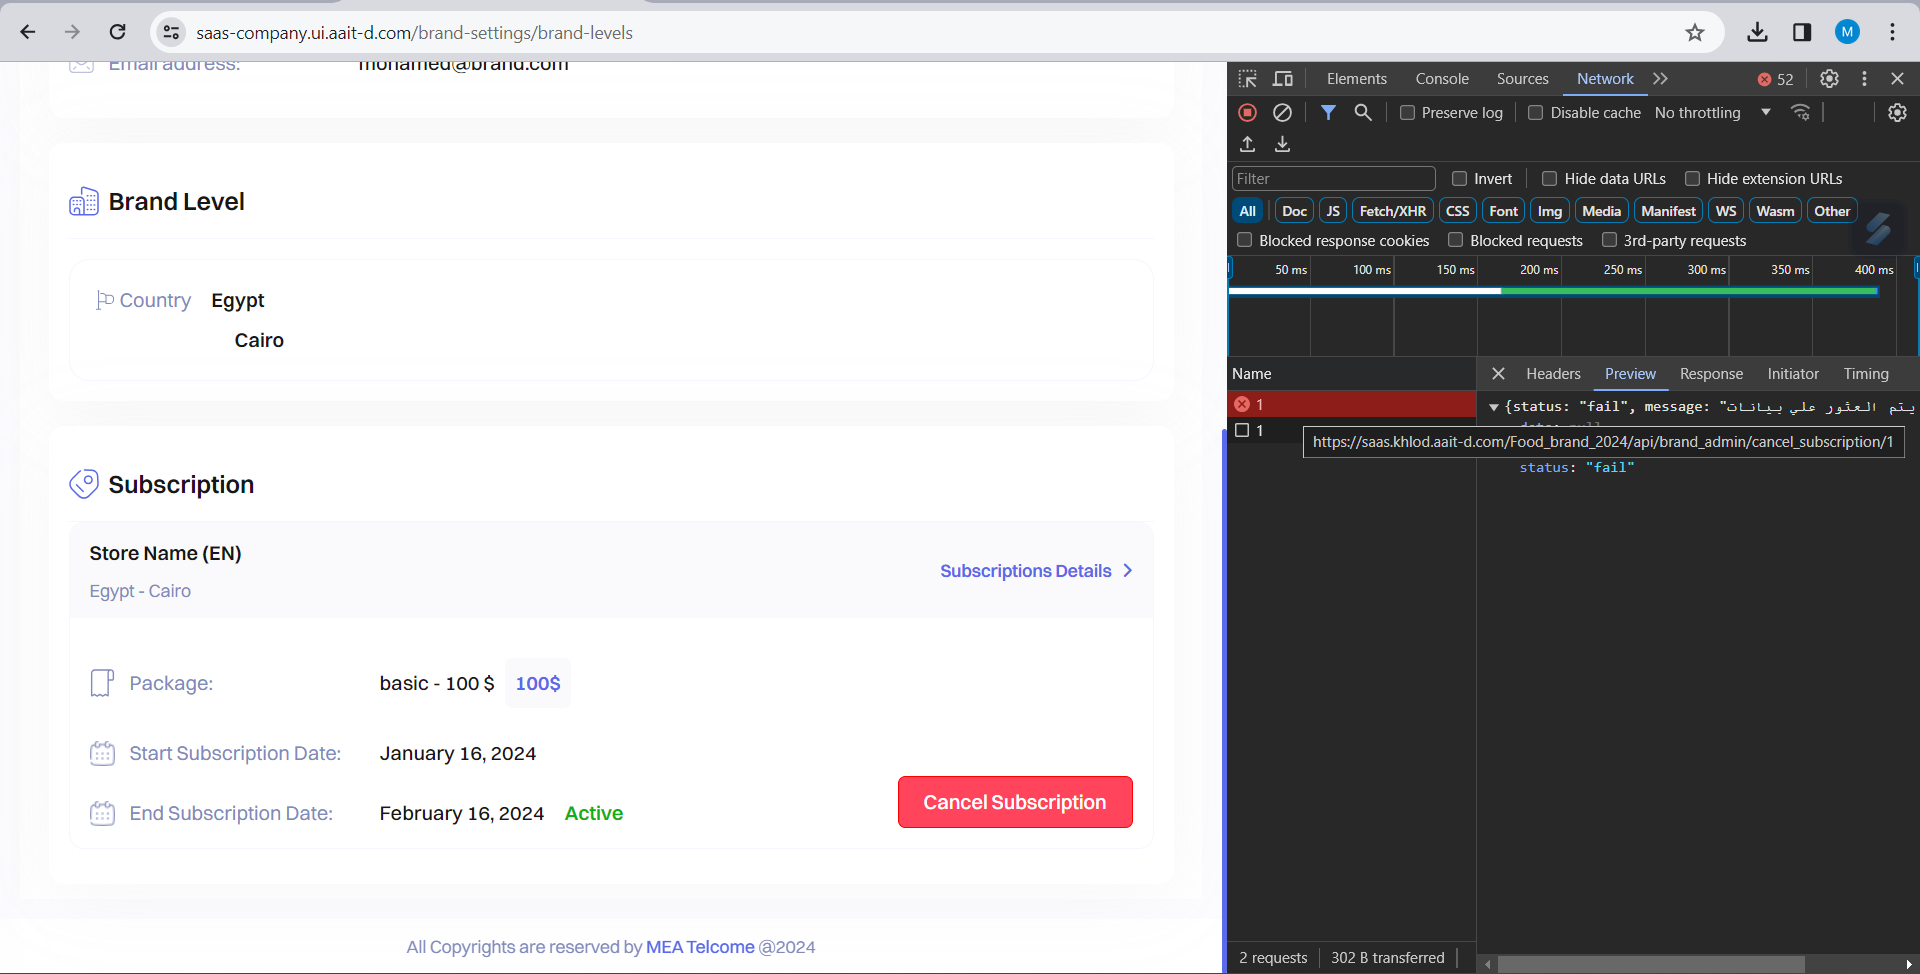Toggle the device toolbar icon
The height and width of the screenshot is (974, 1920).
1282,79
